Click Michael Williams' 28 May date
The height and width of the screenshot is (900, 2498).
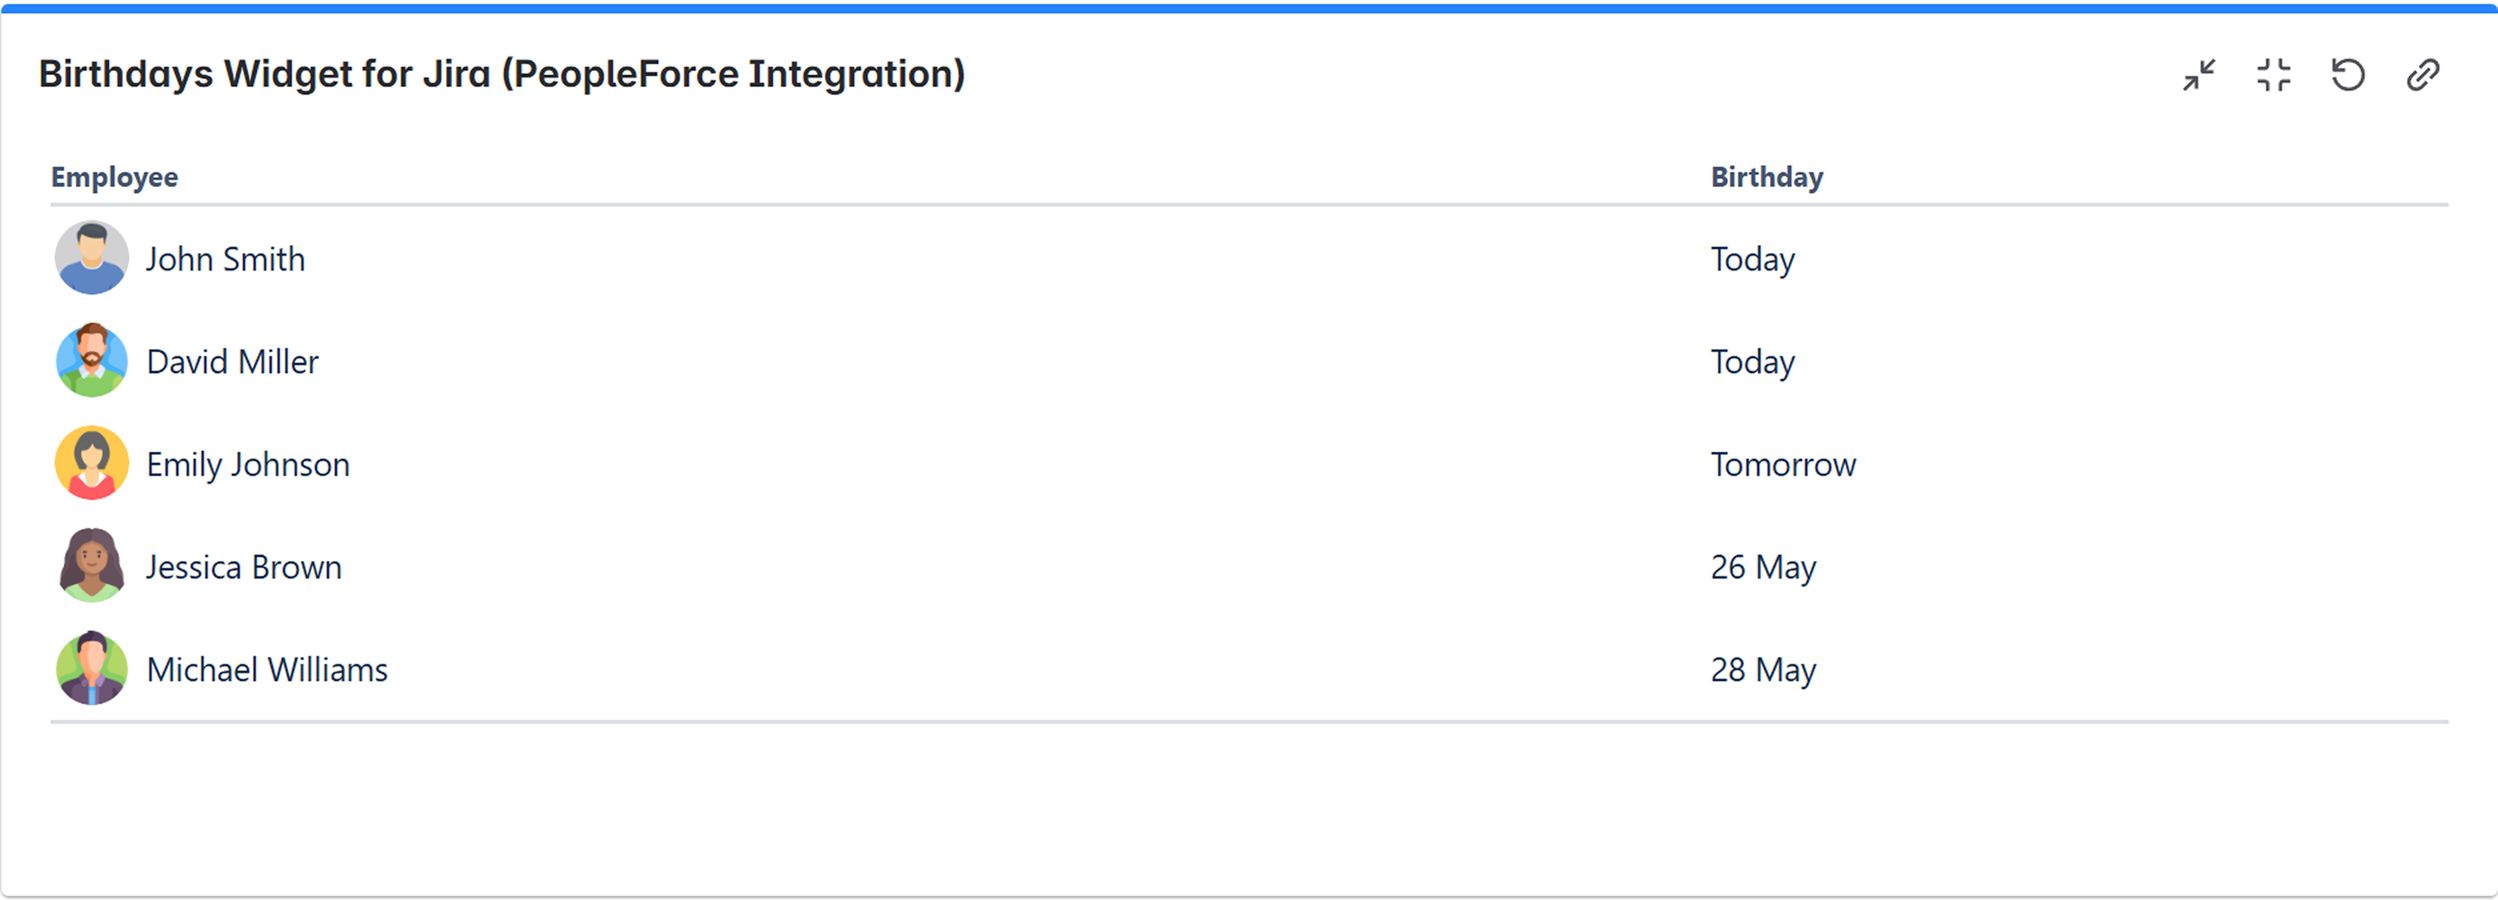pyautogui.click(x=1763, y=670)
